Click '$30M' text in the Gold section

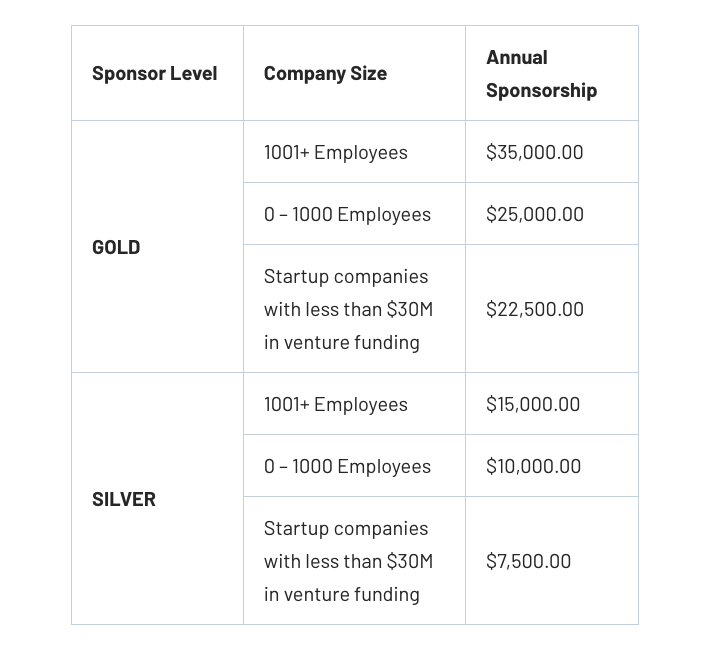point(410,309)
